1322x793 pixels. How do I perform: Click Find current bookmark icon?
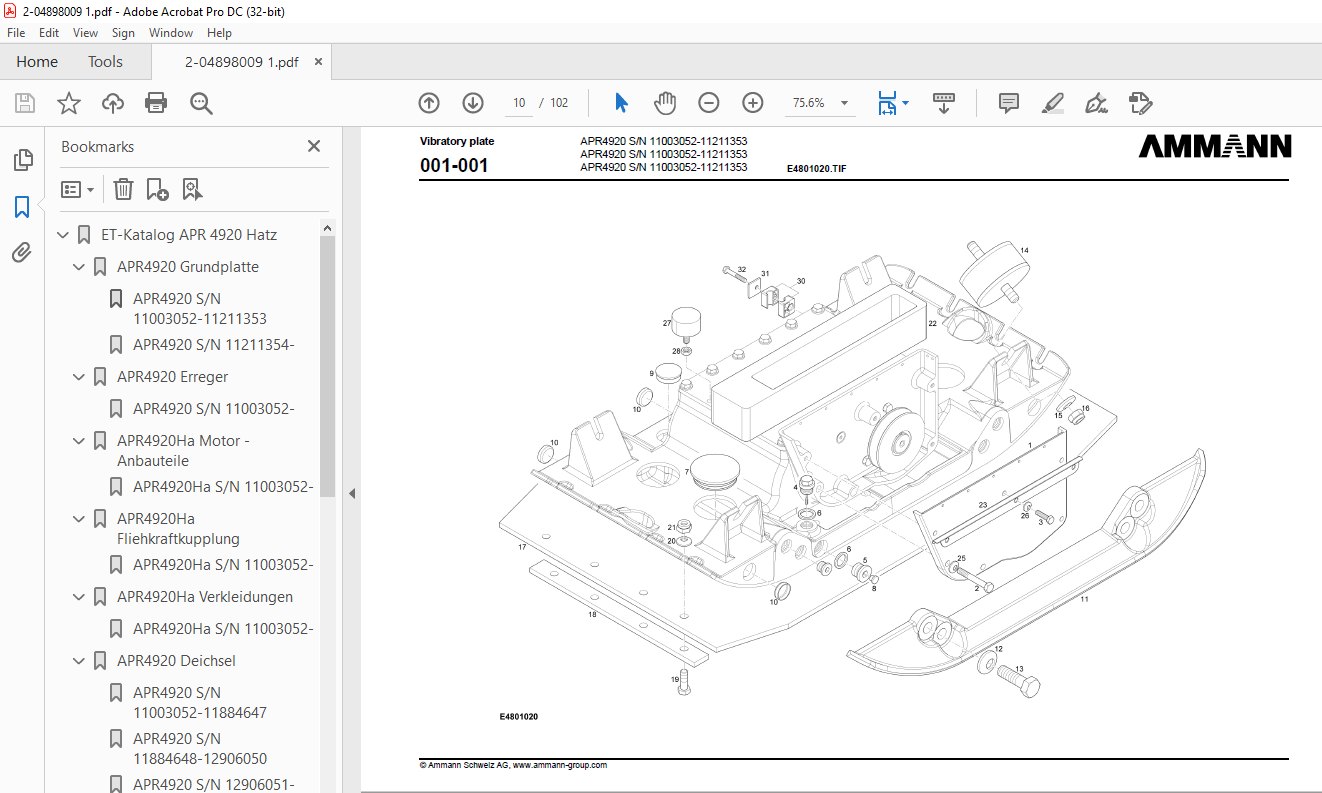(x=192, y=189)
